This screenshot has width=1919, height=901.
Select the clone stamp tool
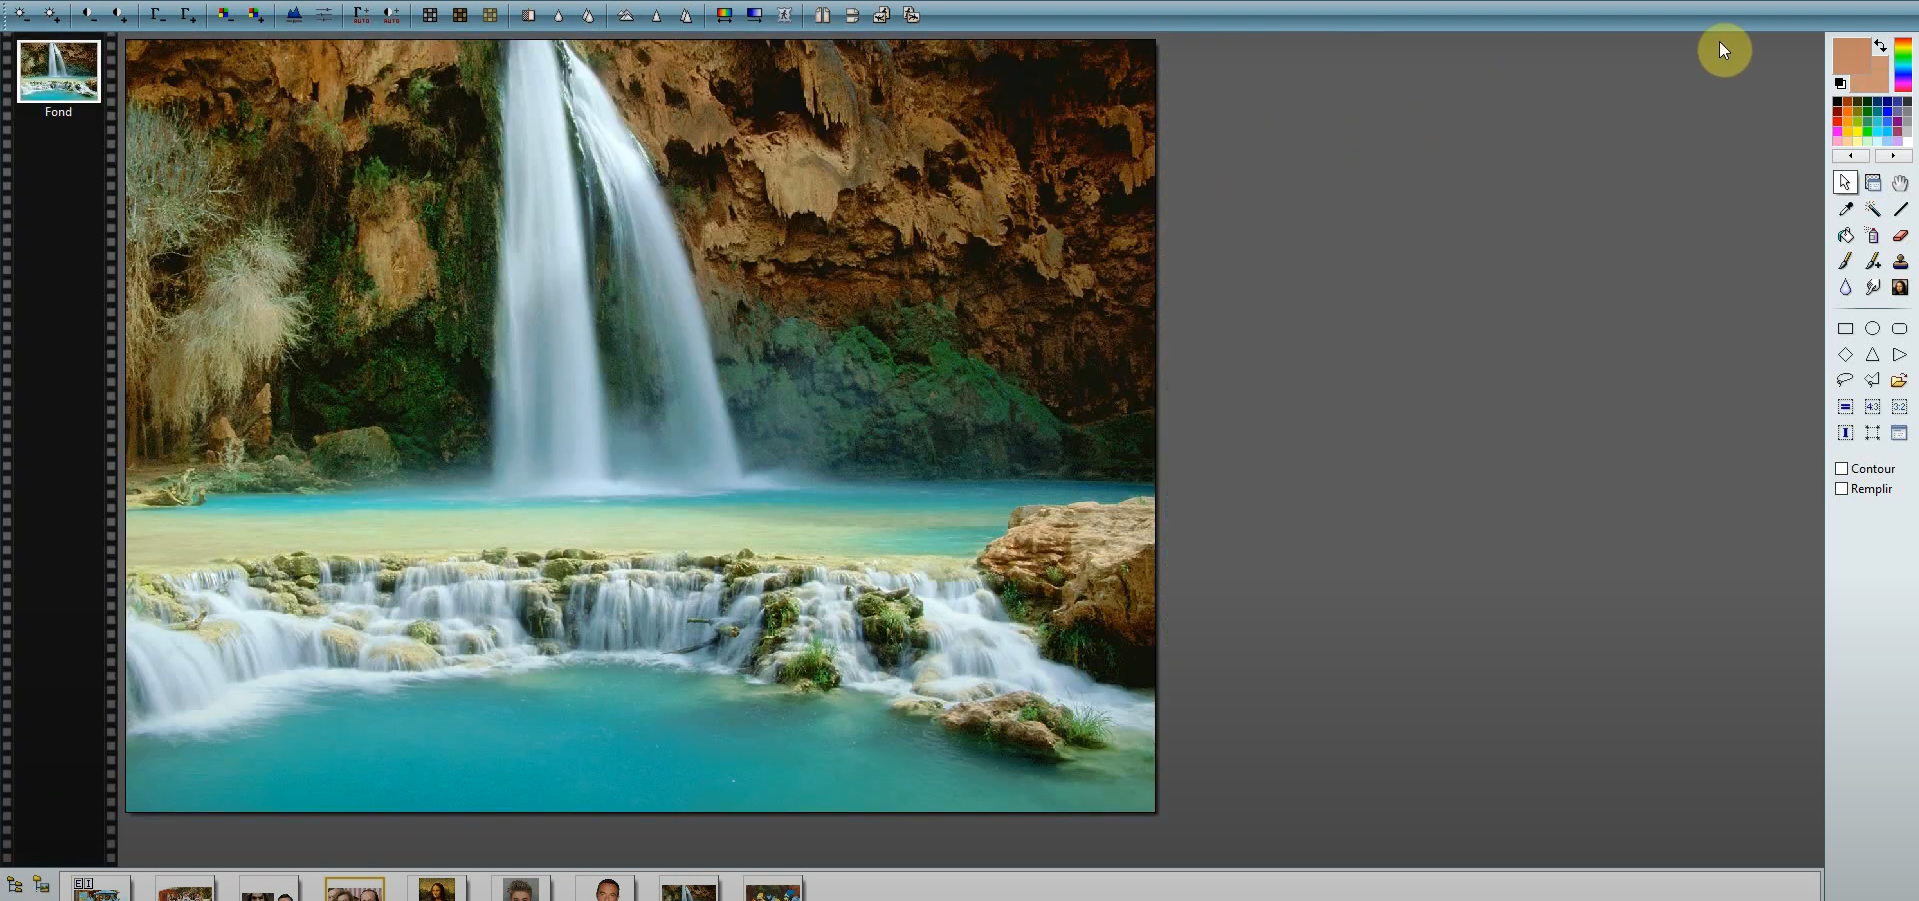[x=1899, y=261]
